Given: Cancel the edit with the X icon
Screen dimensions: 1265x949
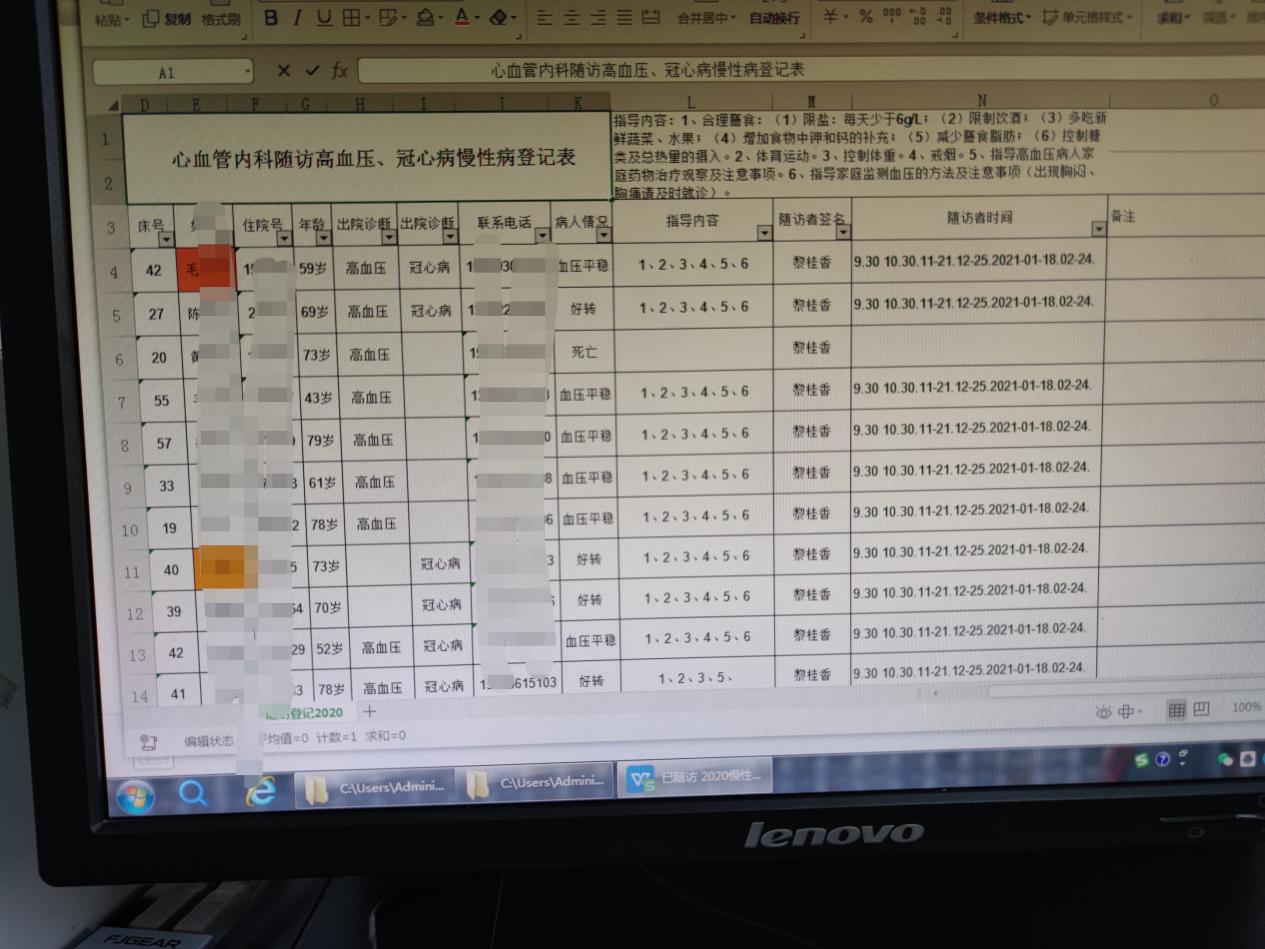Looking at the screenshot, I should 284,71.
